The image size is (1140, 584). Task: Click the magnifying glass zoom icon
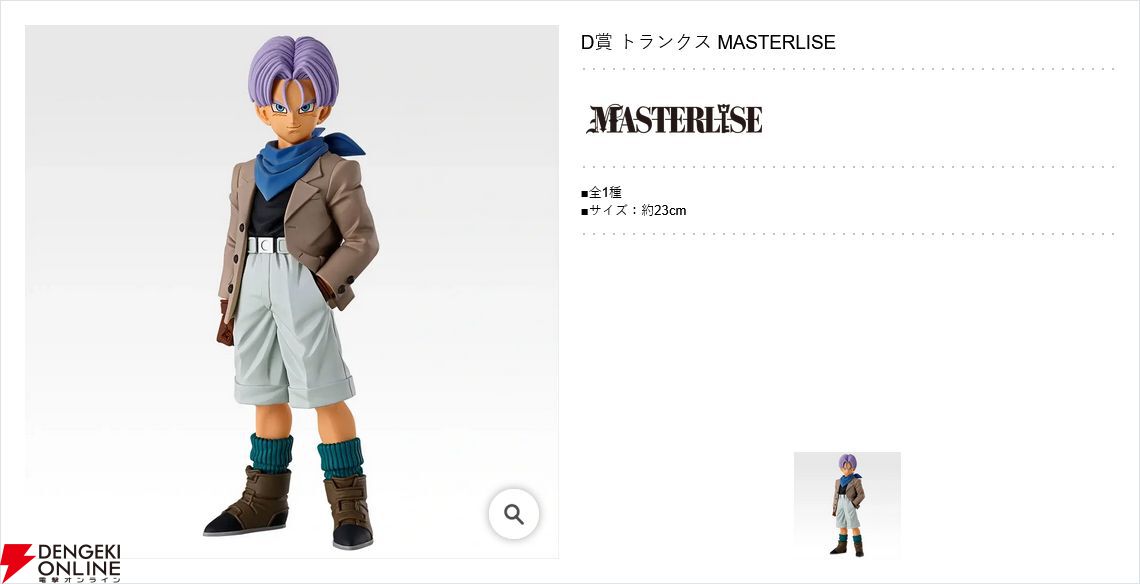514,514
